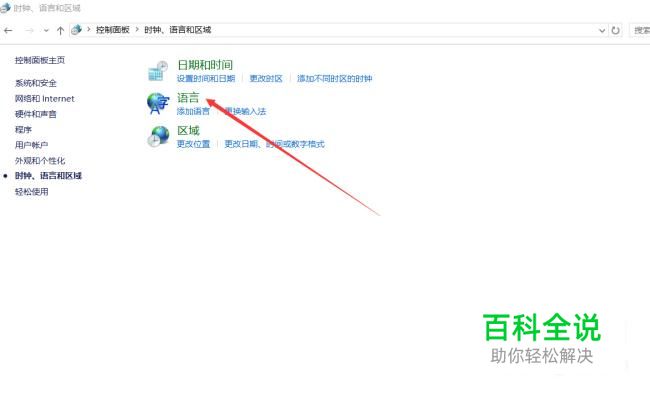Select 时钟、语言和区域 breadcrumb in address bar

178,30
